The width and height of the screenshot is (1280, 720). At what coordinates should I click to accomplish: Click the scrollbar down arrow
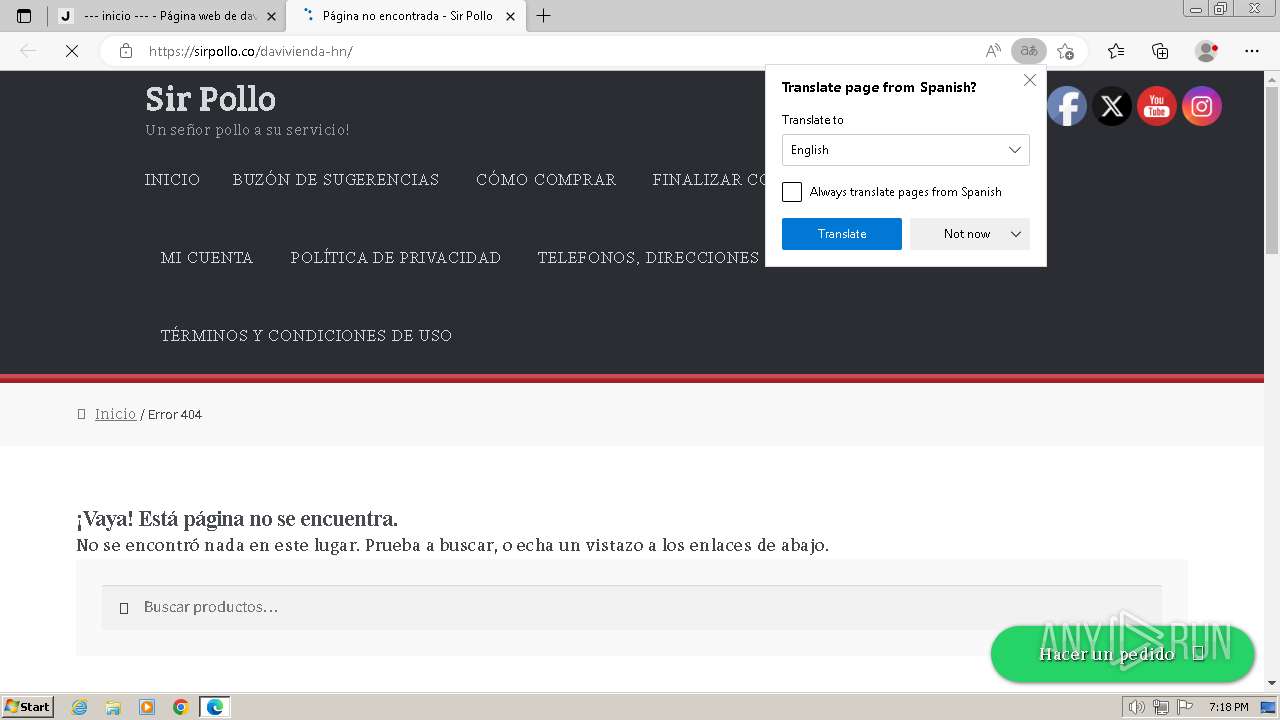(x=1272, y=683)
